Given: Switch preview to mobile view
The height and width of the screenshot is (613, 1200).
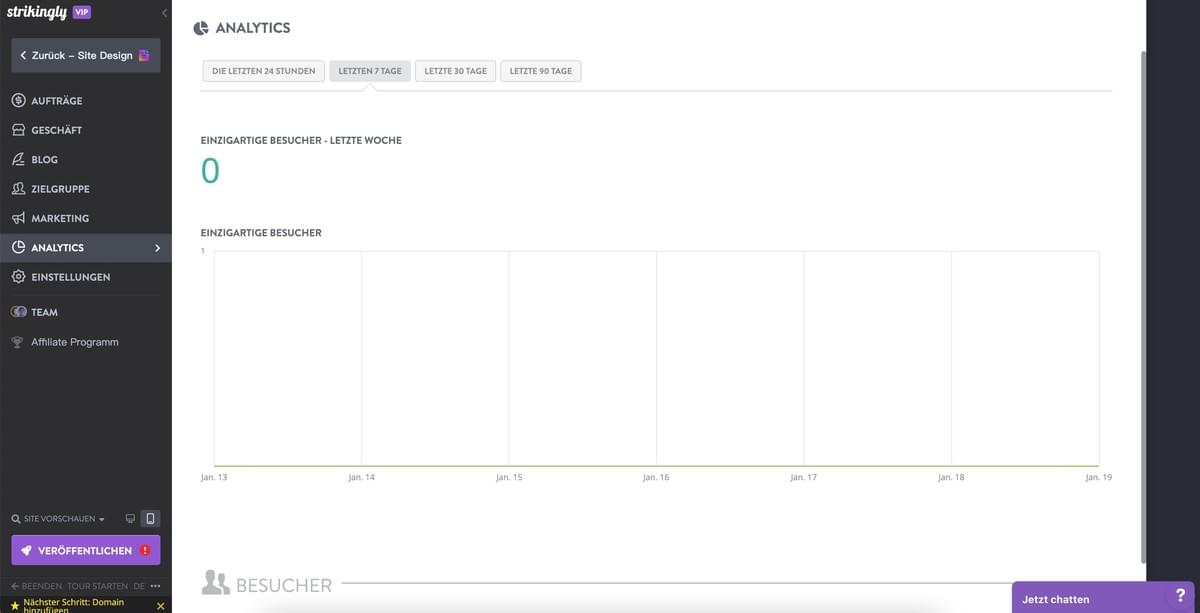Looking at the screenshot, I should tap(150, 519).
